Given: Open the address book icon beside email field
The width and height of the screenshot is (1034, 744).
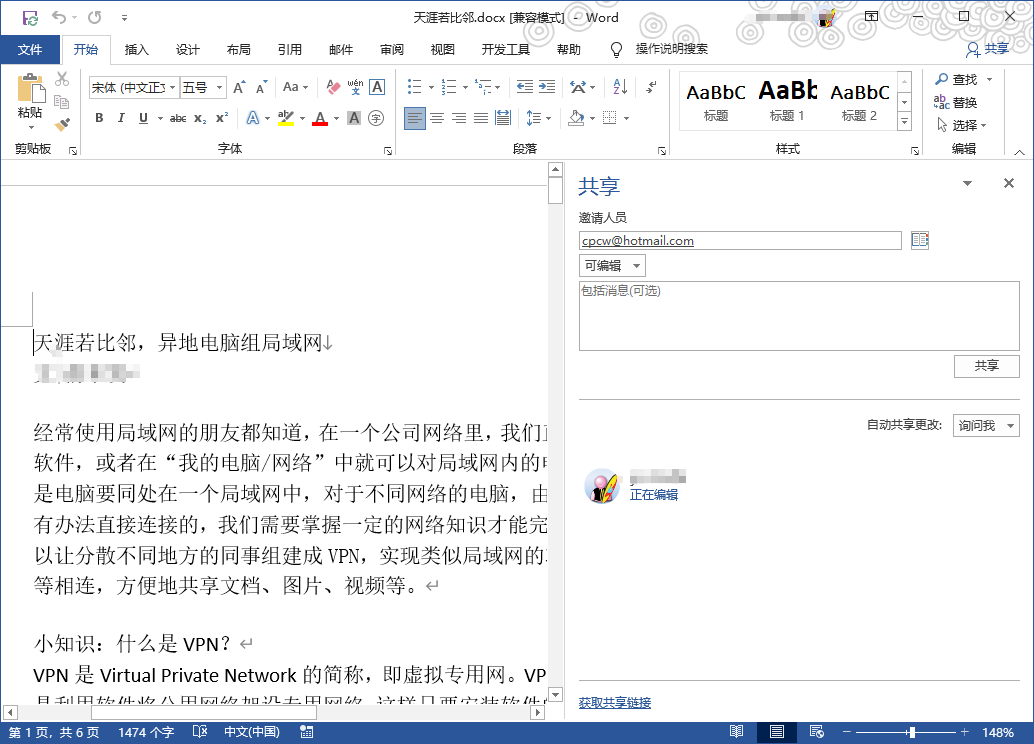Looking at the screenshot, I should (x=920, y=240).
